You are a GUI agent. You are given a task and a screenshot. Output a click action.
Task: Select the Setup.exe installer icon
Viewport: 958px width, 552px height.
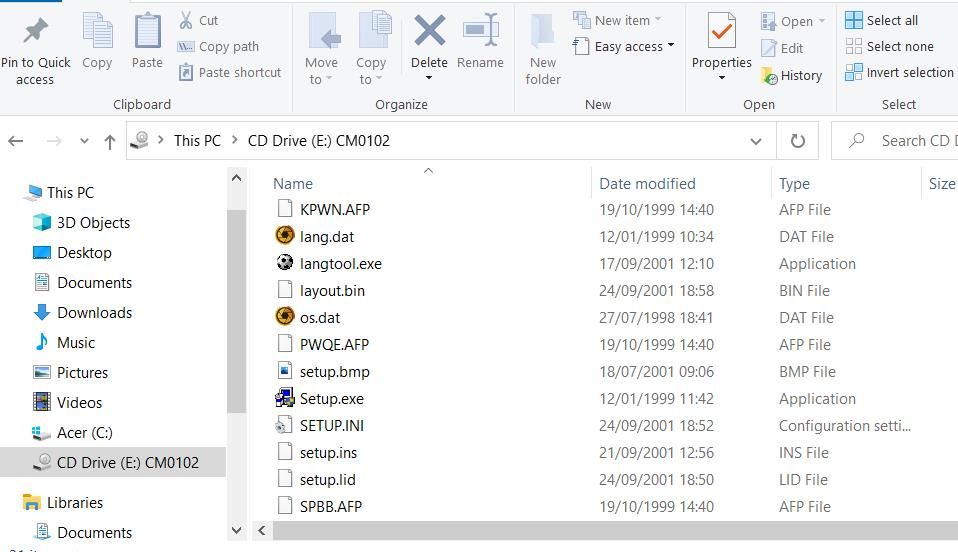pos(285,398)
